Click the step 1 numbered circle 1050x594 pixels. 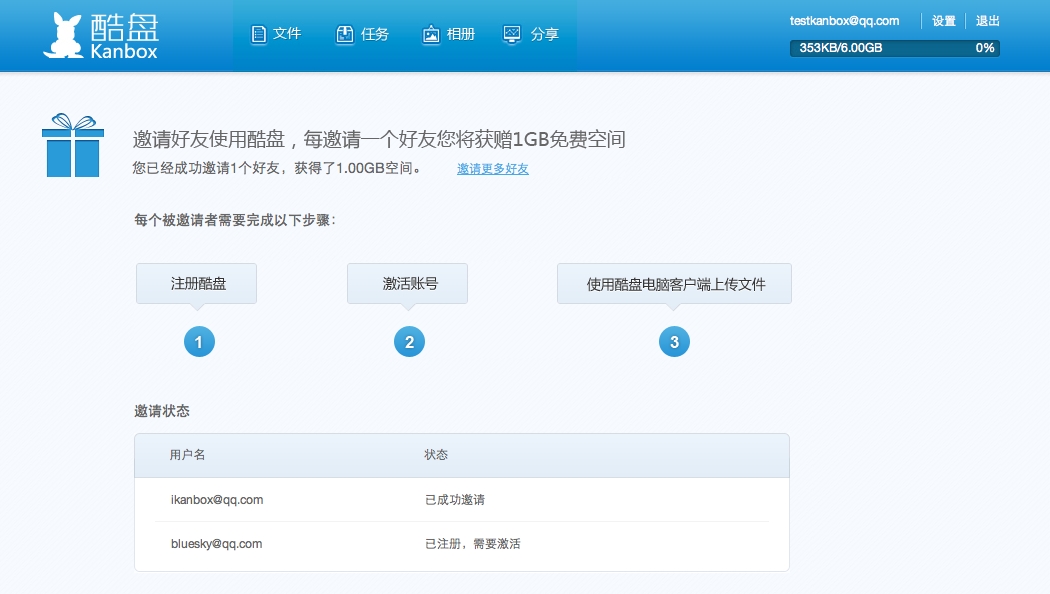[x=199, y=342]
